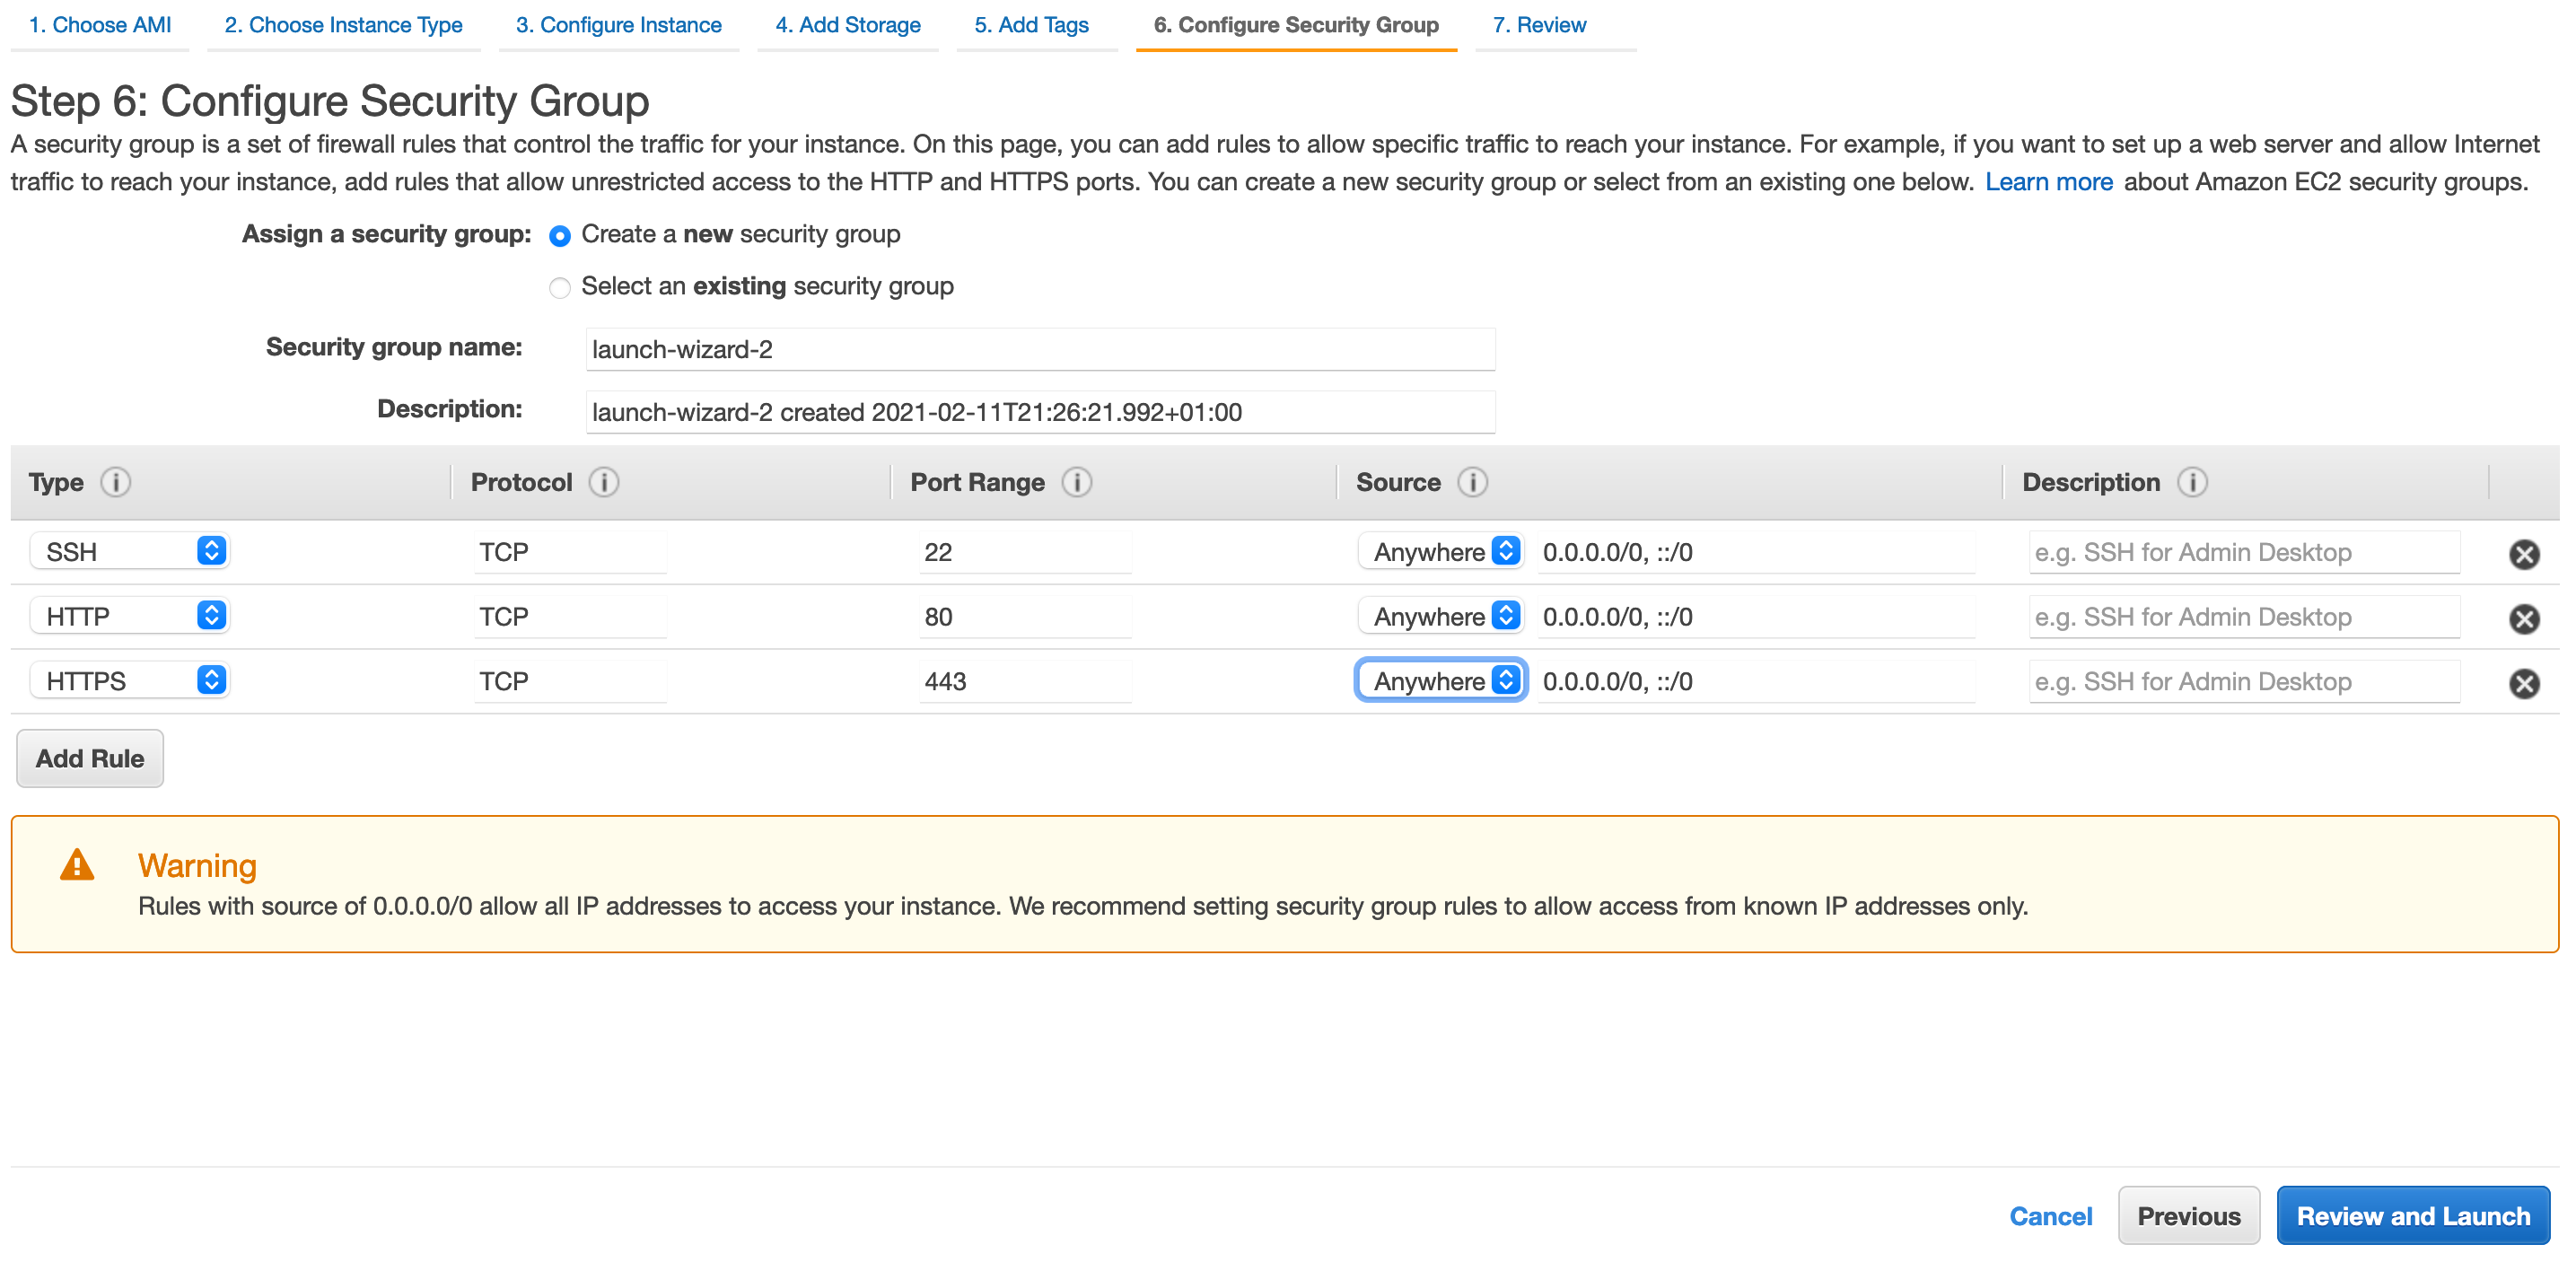Image resolution: width=2576 pixels, height=1271 pixels.
Task: Delete the HTTPS rule using X icon
Action: pos(2523,684)
